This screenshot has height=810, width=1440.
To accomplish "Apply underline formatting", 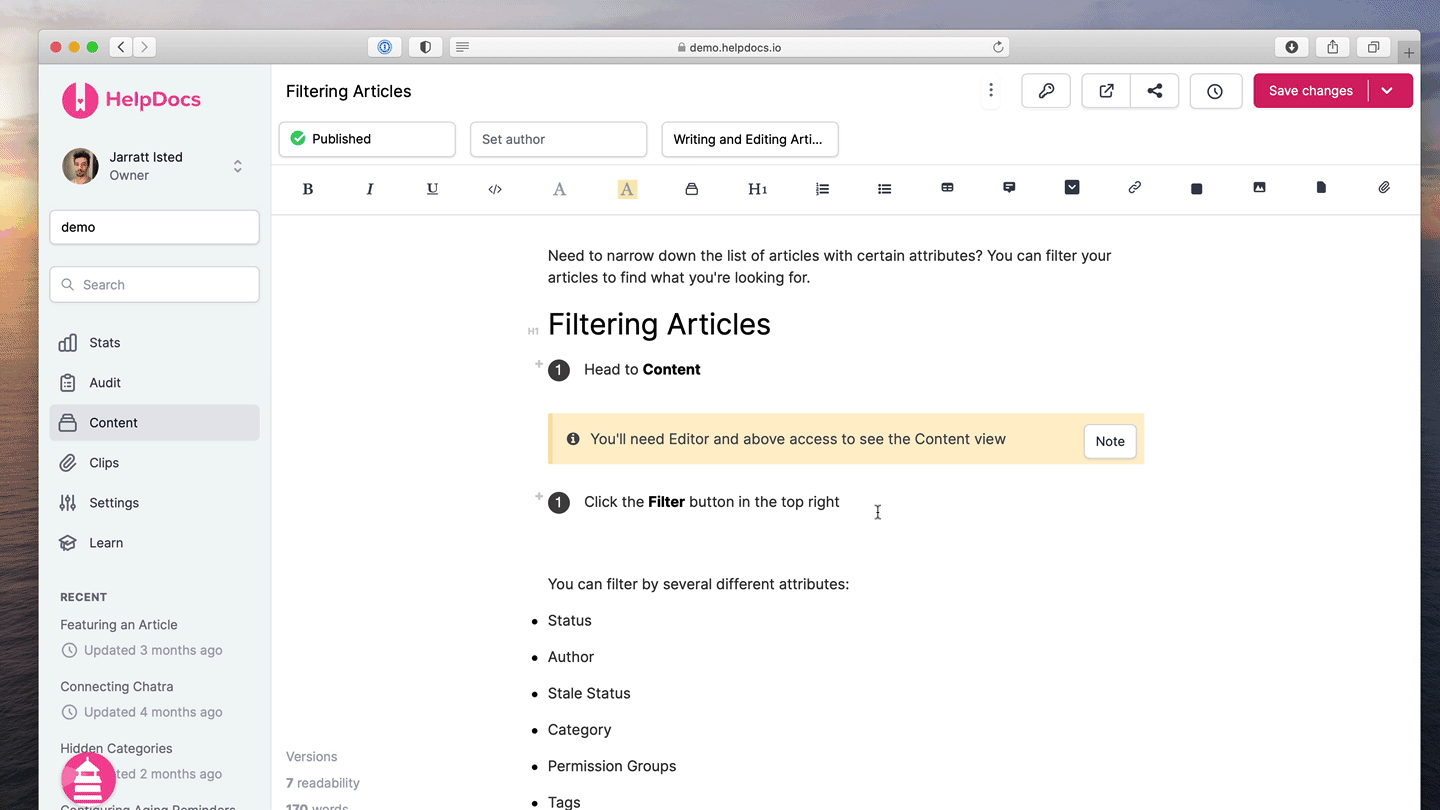I will (432, 189).
